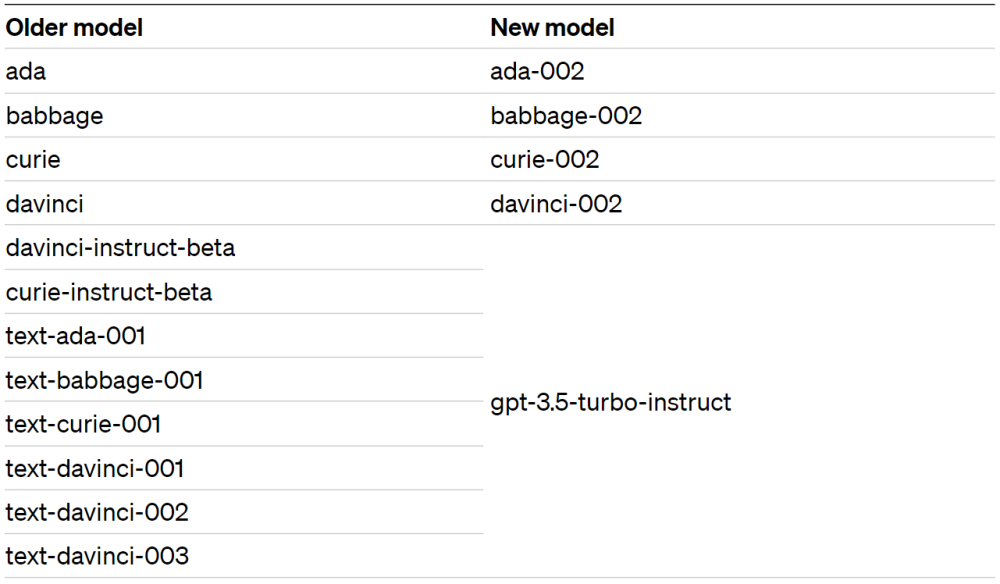
Task: Click the plain "curie" older model cell
Action: (33, 160)
